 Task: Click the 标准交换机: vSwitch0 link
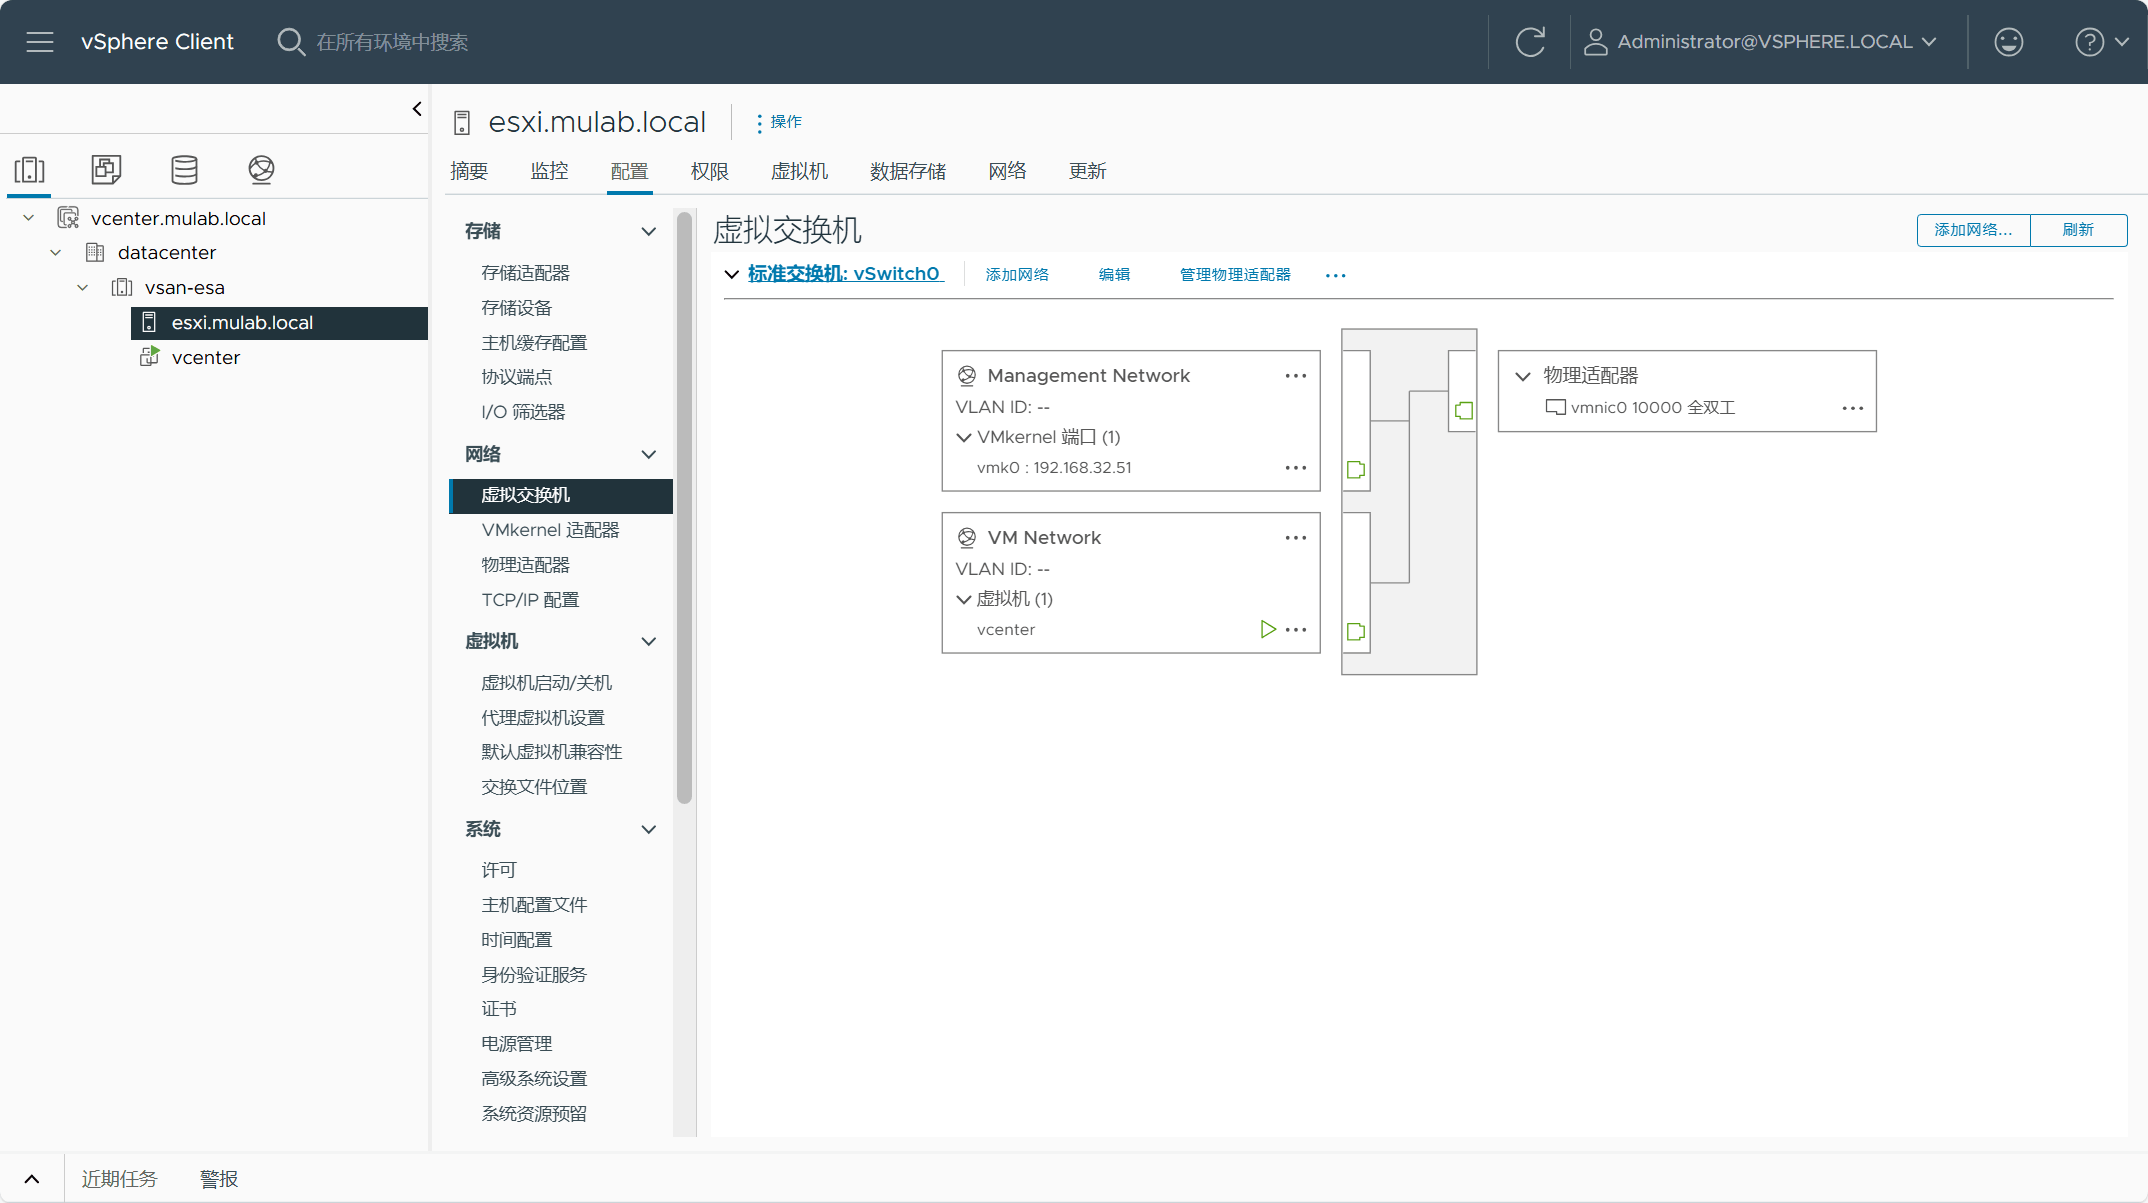click(x=845, y=274)
